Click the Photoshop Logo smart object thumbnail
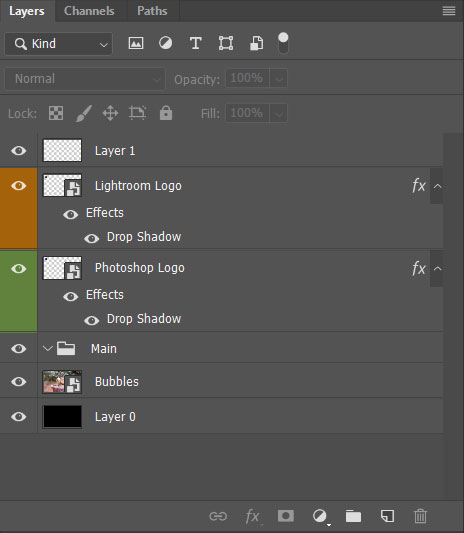The image size is (464, 533). point(62,268)
